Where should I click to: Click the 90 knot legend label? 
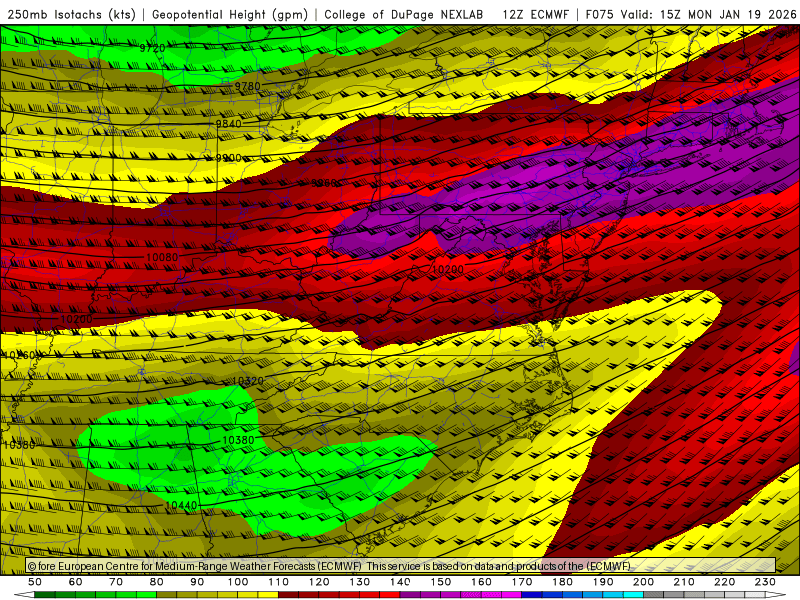click(197, 582)
